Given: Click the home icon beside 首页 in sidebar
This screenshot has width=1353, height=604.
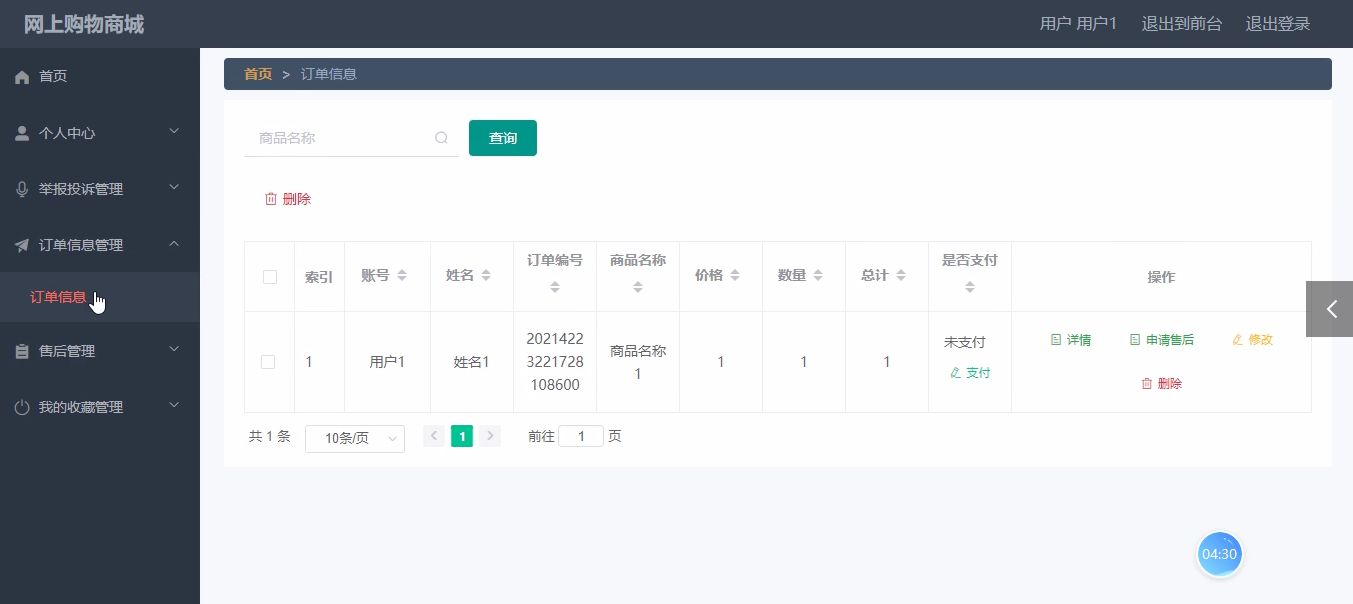Looking at the screenshot, I should click(x=22, y=77).
